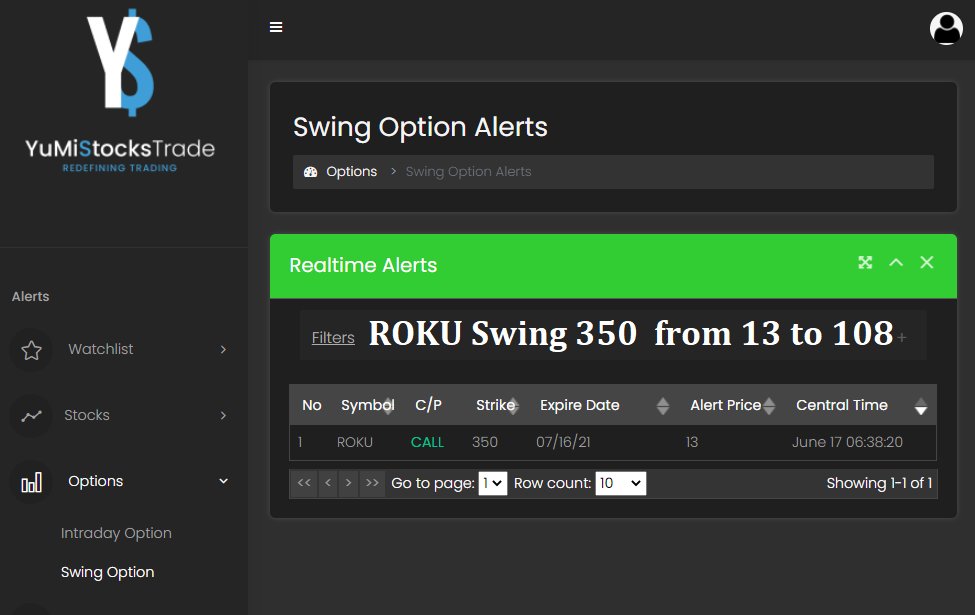The width and height of the screenshot is (975, 615).
Task: Open Intraday Option submenu item
Action: [116, 534]
